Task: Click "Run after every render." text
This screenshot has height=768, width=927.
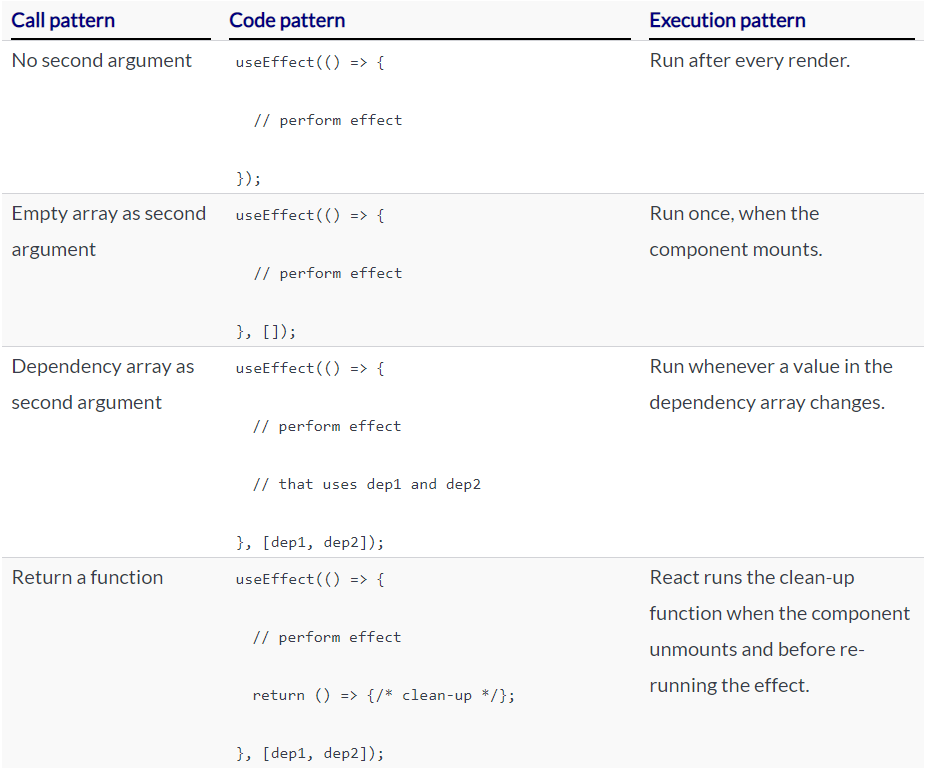Action: point(749,60)
